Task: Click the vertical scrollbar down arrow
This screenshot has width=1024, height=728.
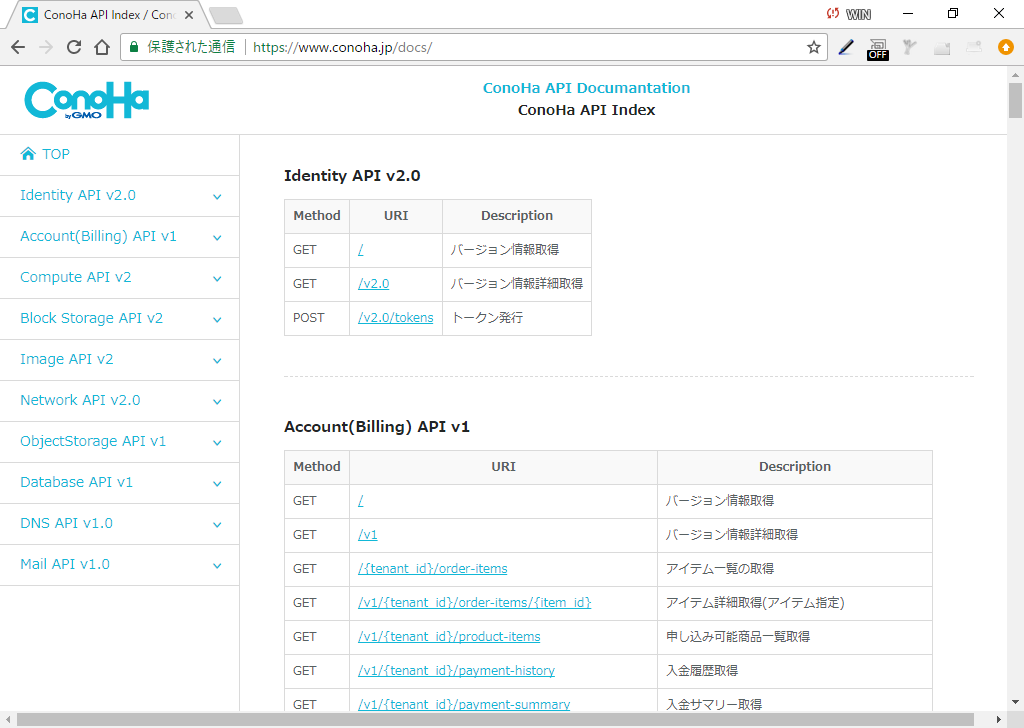Action: click(1015, 703)
